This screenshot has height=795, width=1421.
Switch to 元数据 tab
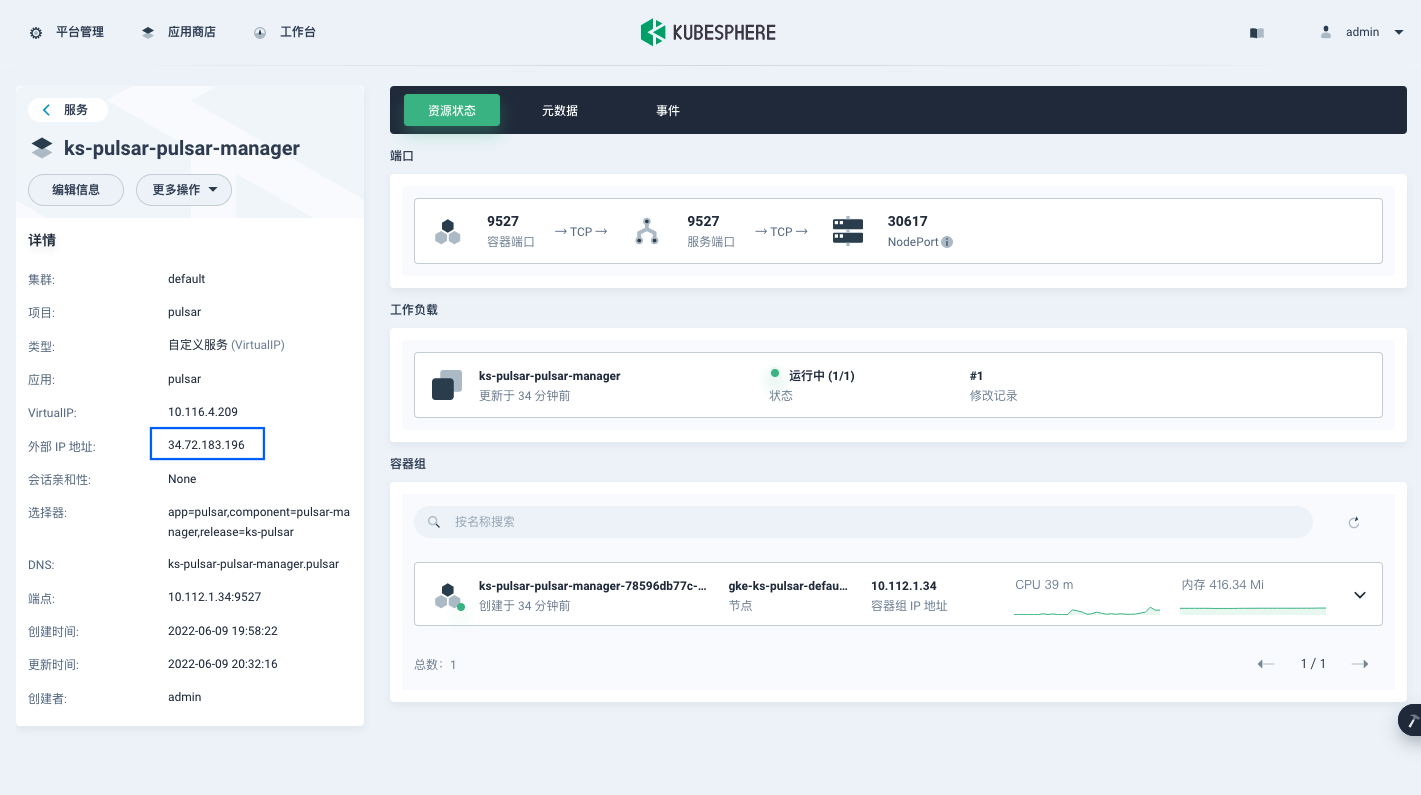560,110
